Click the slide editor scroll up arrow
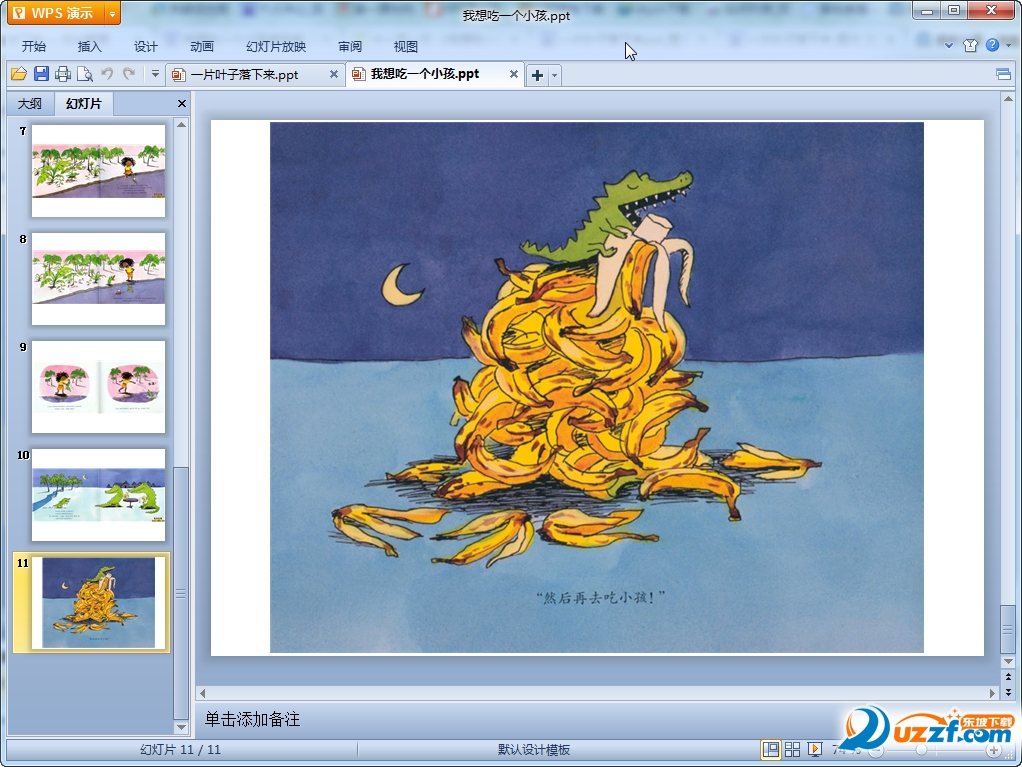1022x767 pixels. tap(1008, 98)
